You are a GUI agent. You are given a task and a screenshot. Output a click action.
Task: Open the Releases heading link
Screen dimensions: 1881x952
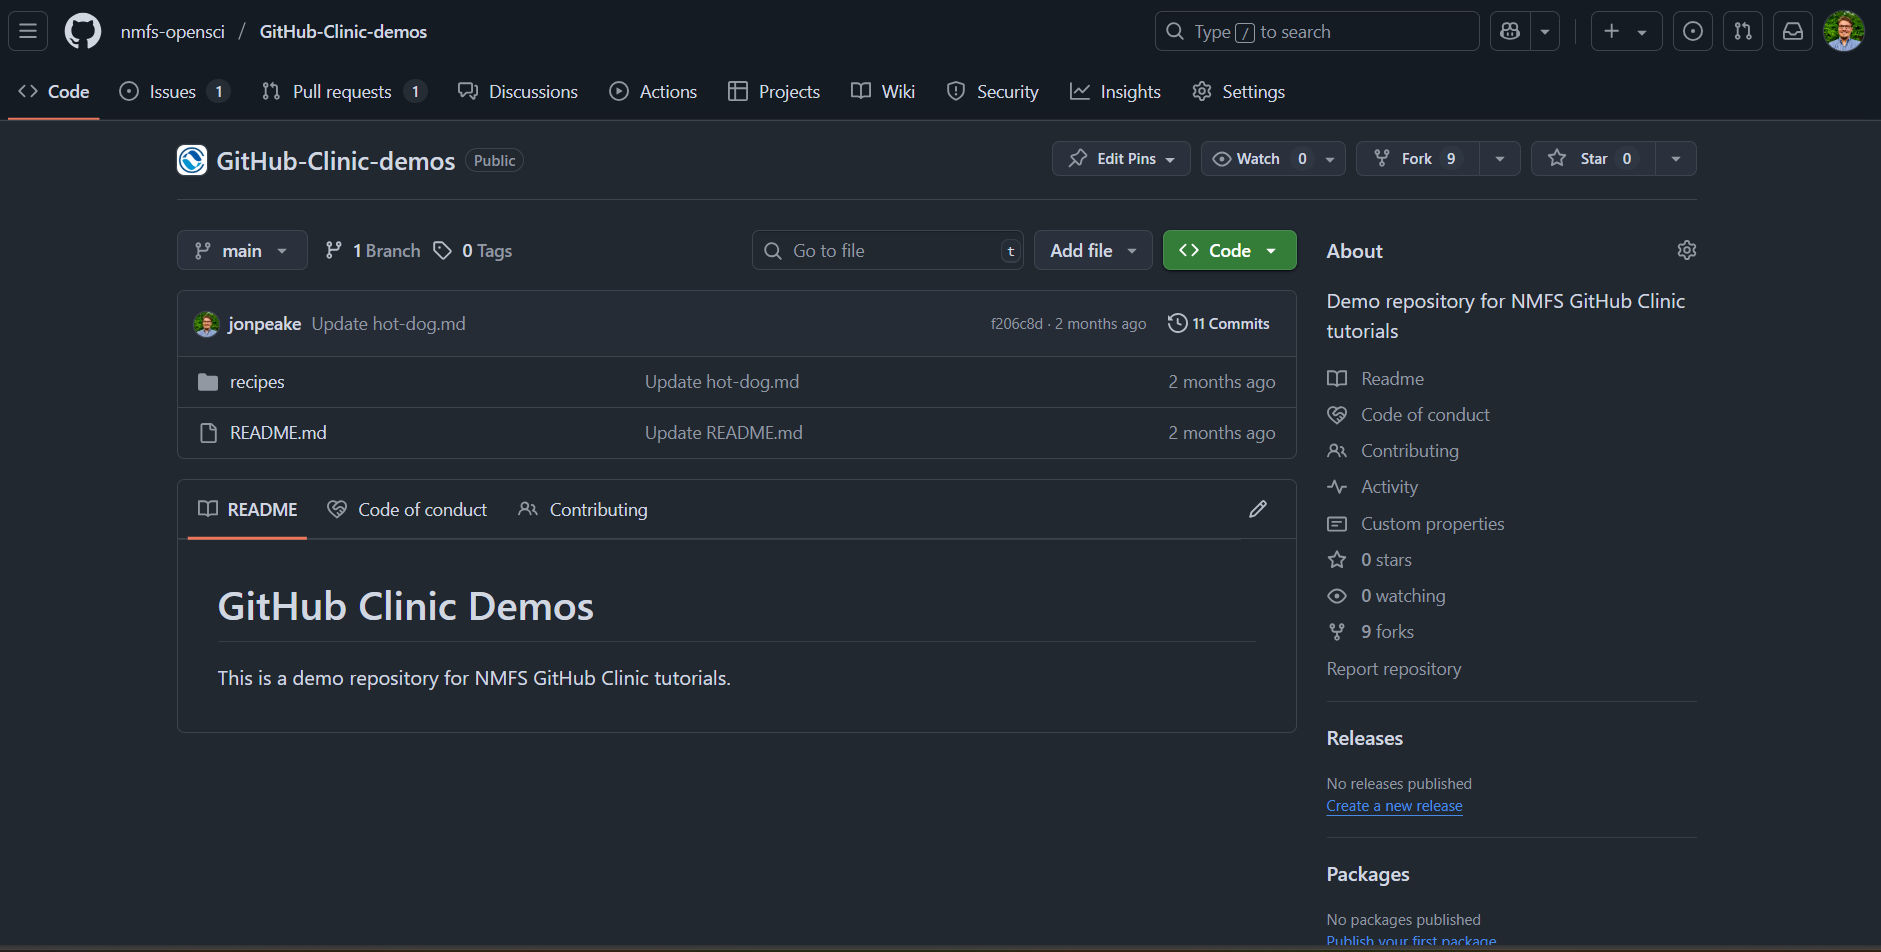[x=1365, y=738]
